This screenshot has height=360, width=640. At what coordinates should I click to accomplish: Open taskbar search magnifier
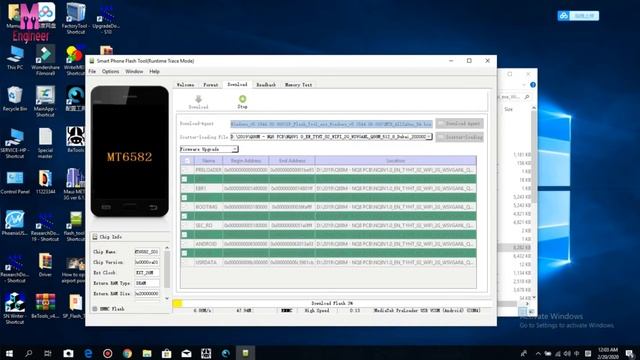28,353
